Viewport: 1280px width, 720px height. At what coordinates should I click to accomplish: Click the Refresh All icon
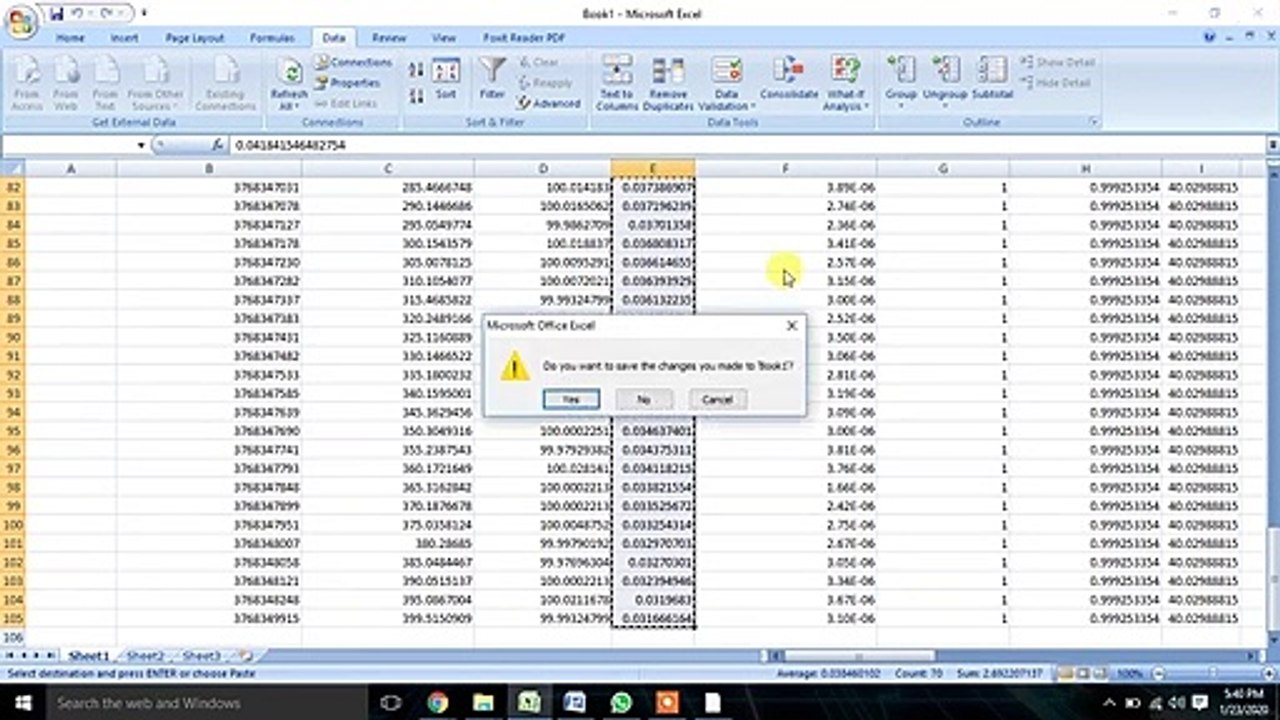(289, 84)
